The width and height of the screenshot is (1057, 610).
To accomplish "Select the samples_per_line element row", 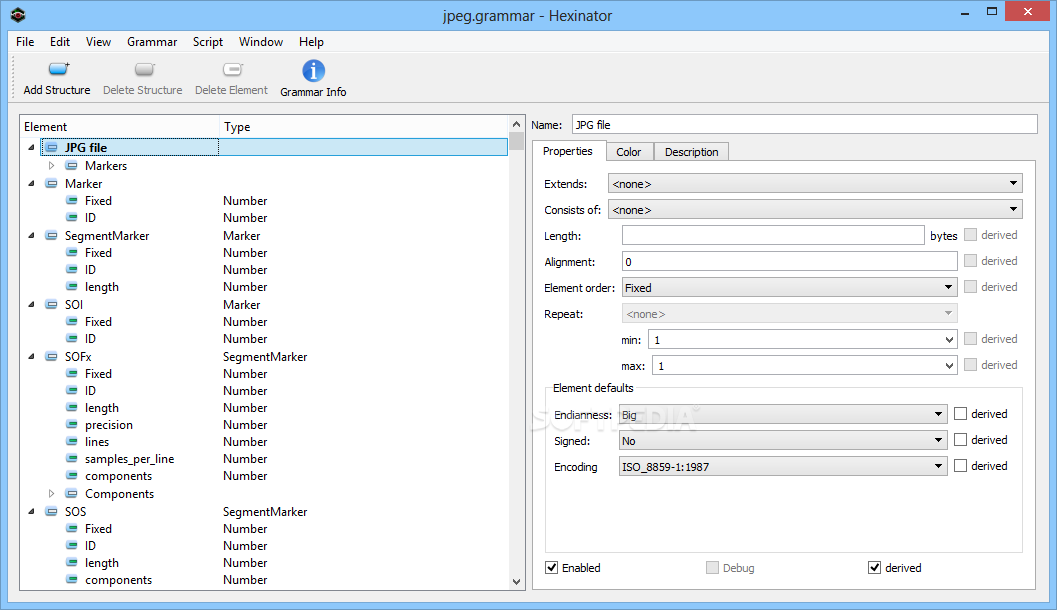I will click(x=264, y=459).
